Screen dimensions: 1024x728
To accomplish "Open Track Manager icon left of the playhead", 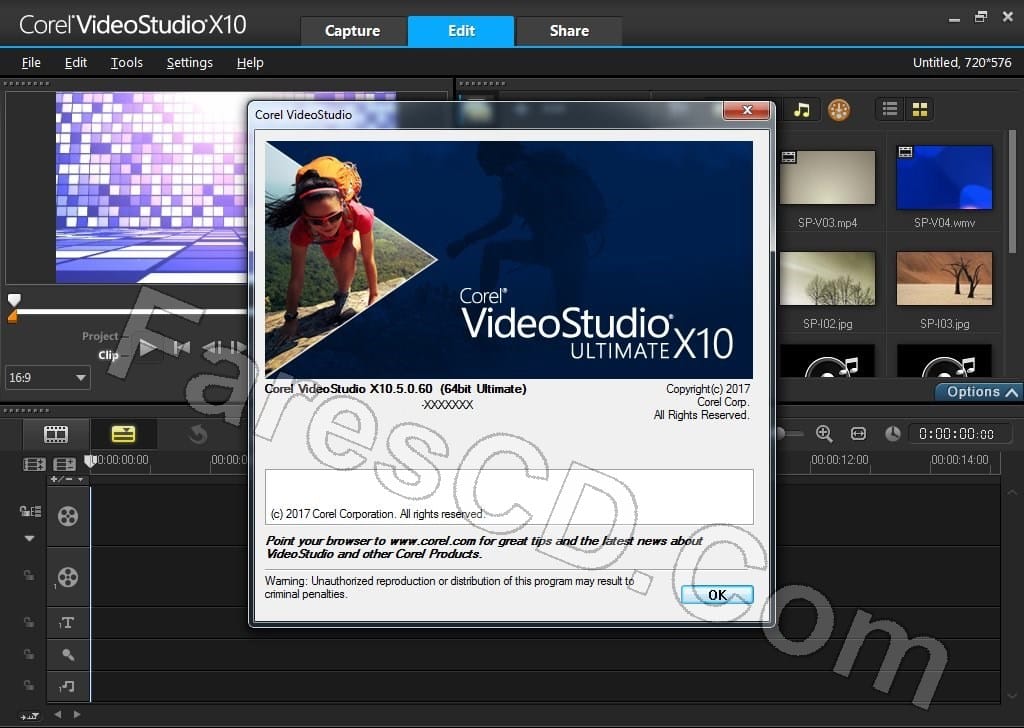I will 64,464.
